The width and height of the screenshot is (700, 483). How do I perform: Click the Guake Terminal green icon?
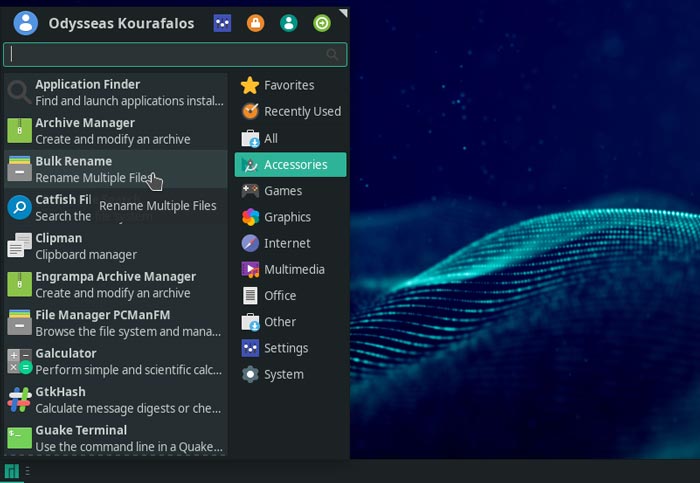coord(20,438)
